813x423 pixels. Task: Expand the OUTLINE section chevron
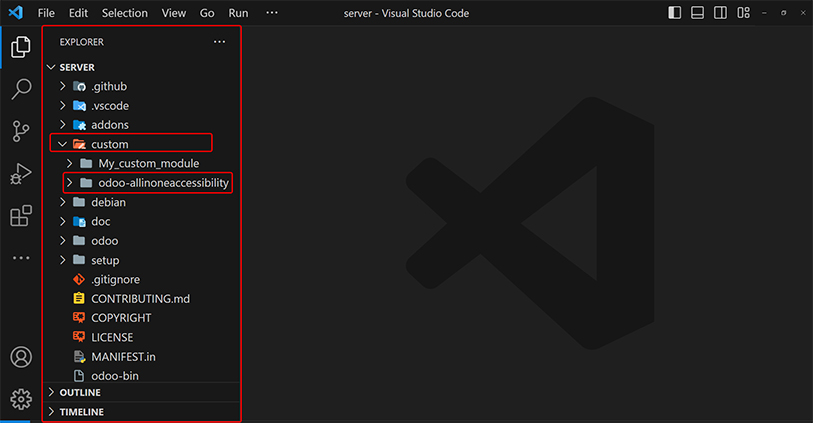click(51, 392)
